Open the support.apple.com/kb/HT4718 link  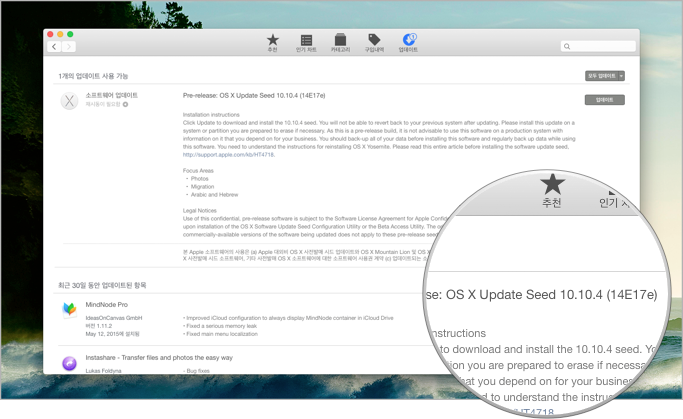[228, 155]
